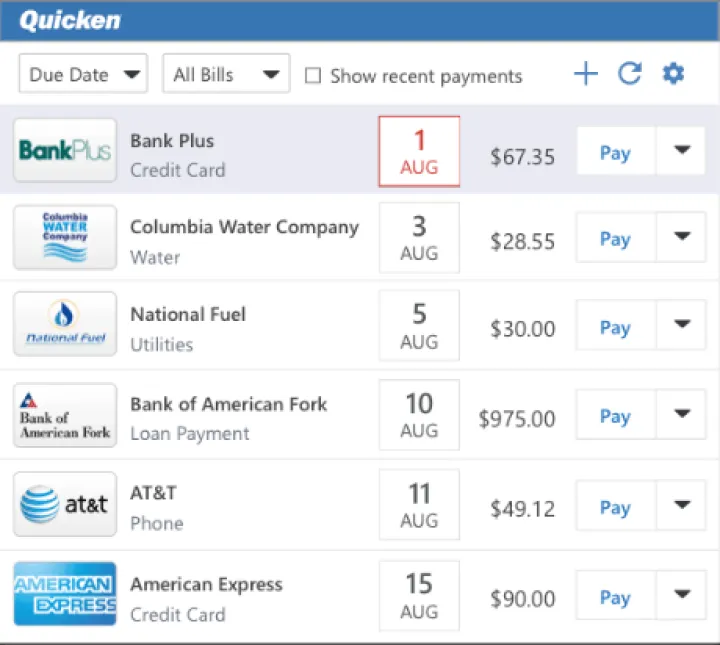The height and width of the screenshot is (645, 720).
Task: Click the American Express logo
Action: point(65,594)
